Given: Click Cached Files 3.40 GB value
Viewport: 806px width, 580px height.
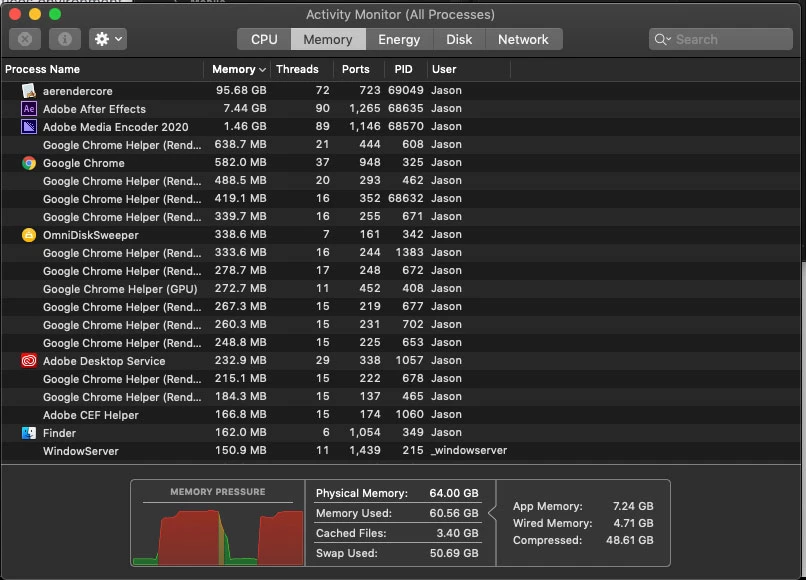Looking at the screenshot, I should (457, 533).
